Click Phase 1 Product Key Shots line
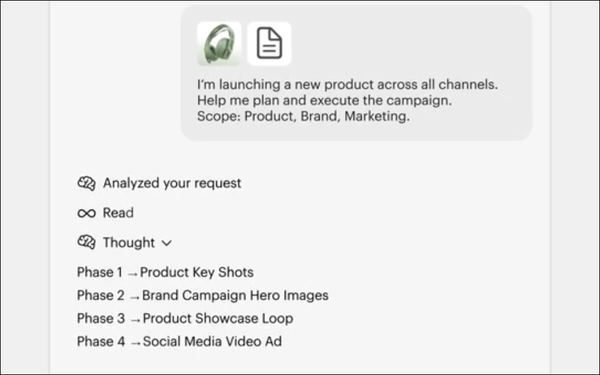The height and width of the screenshot is (375, 600). (165, 272)
